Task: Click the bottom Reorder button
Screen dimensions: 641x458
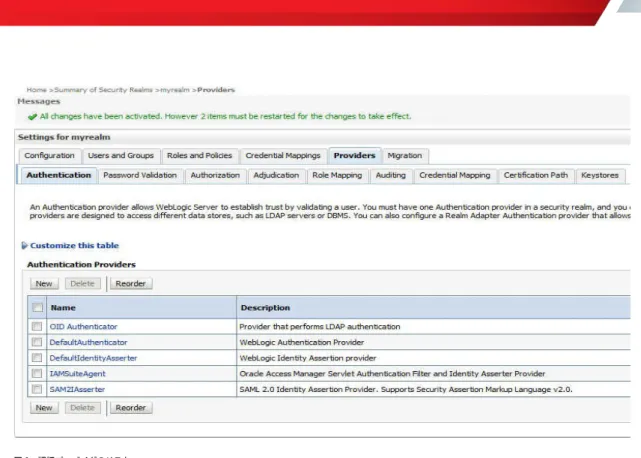Action: [130, 408]
